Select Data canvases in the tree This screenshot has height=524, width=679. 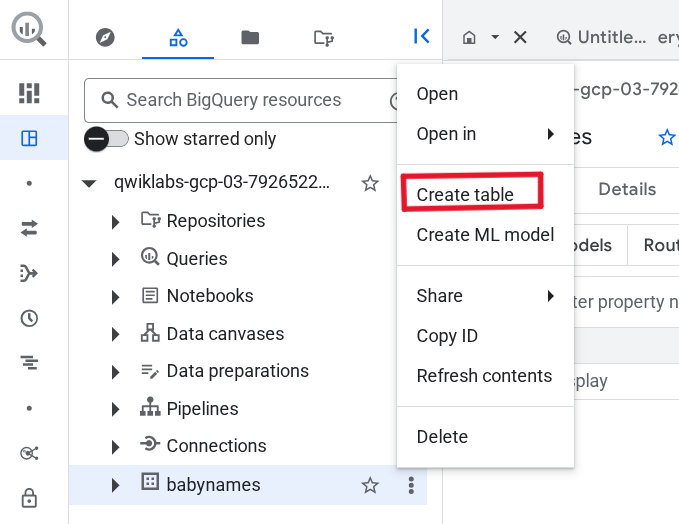click(225, 334)
